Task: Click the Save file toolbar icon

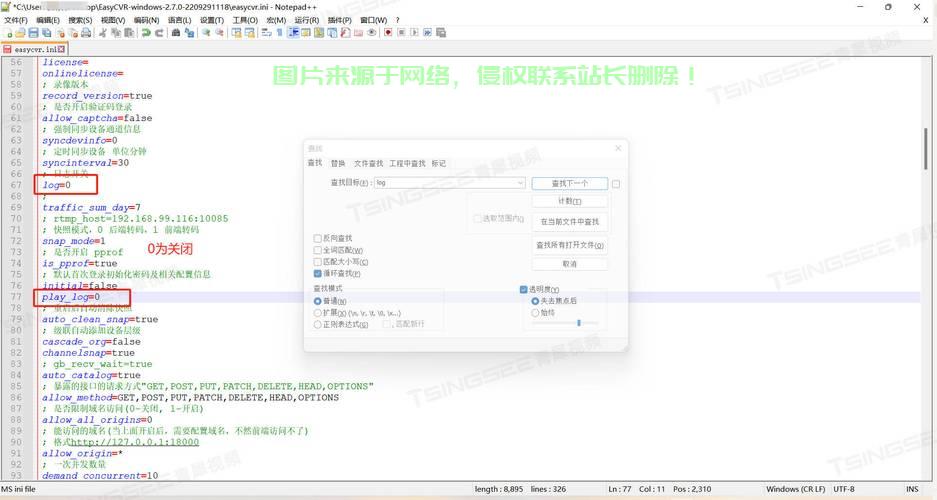Action: click(x=33, y=33)
